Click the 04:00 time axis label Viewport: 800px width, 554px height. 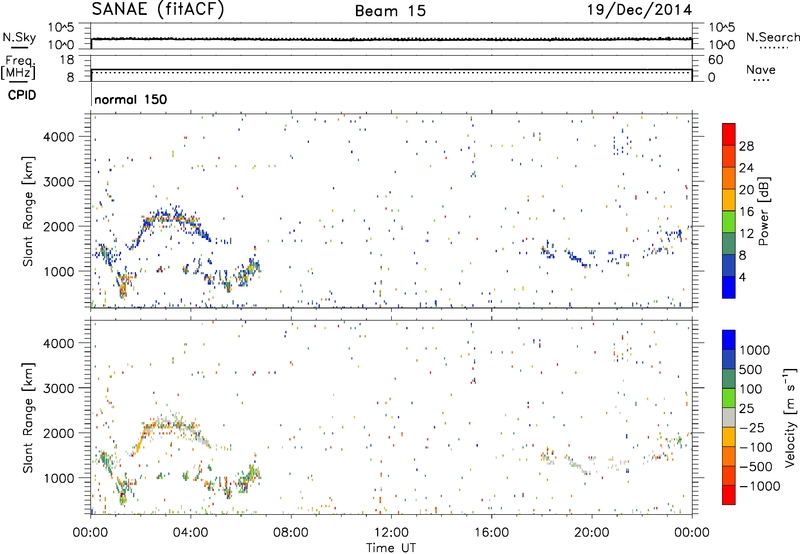tap(190, 533)
